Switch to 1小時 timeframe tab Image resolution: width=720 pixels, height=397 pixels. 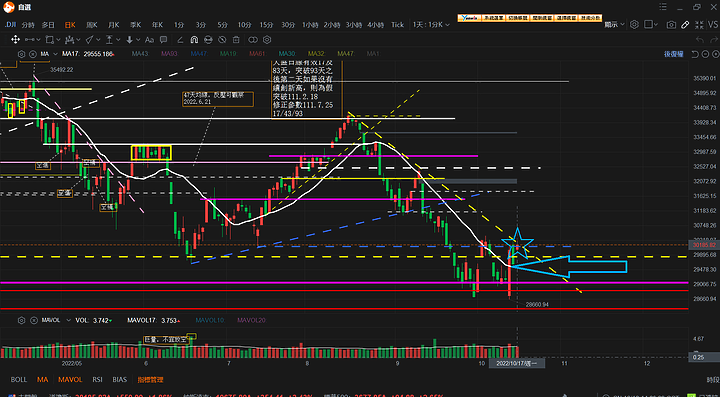tap(310, 25)
